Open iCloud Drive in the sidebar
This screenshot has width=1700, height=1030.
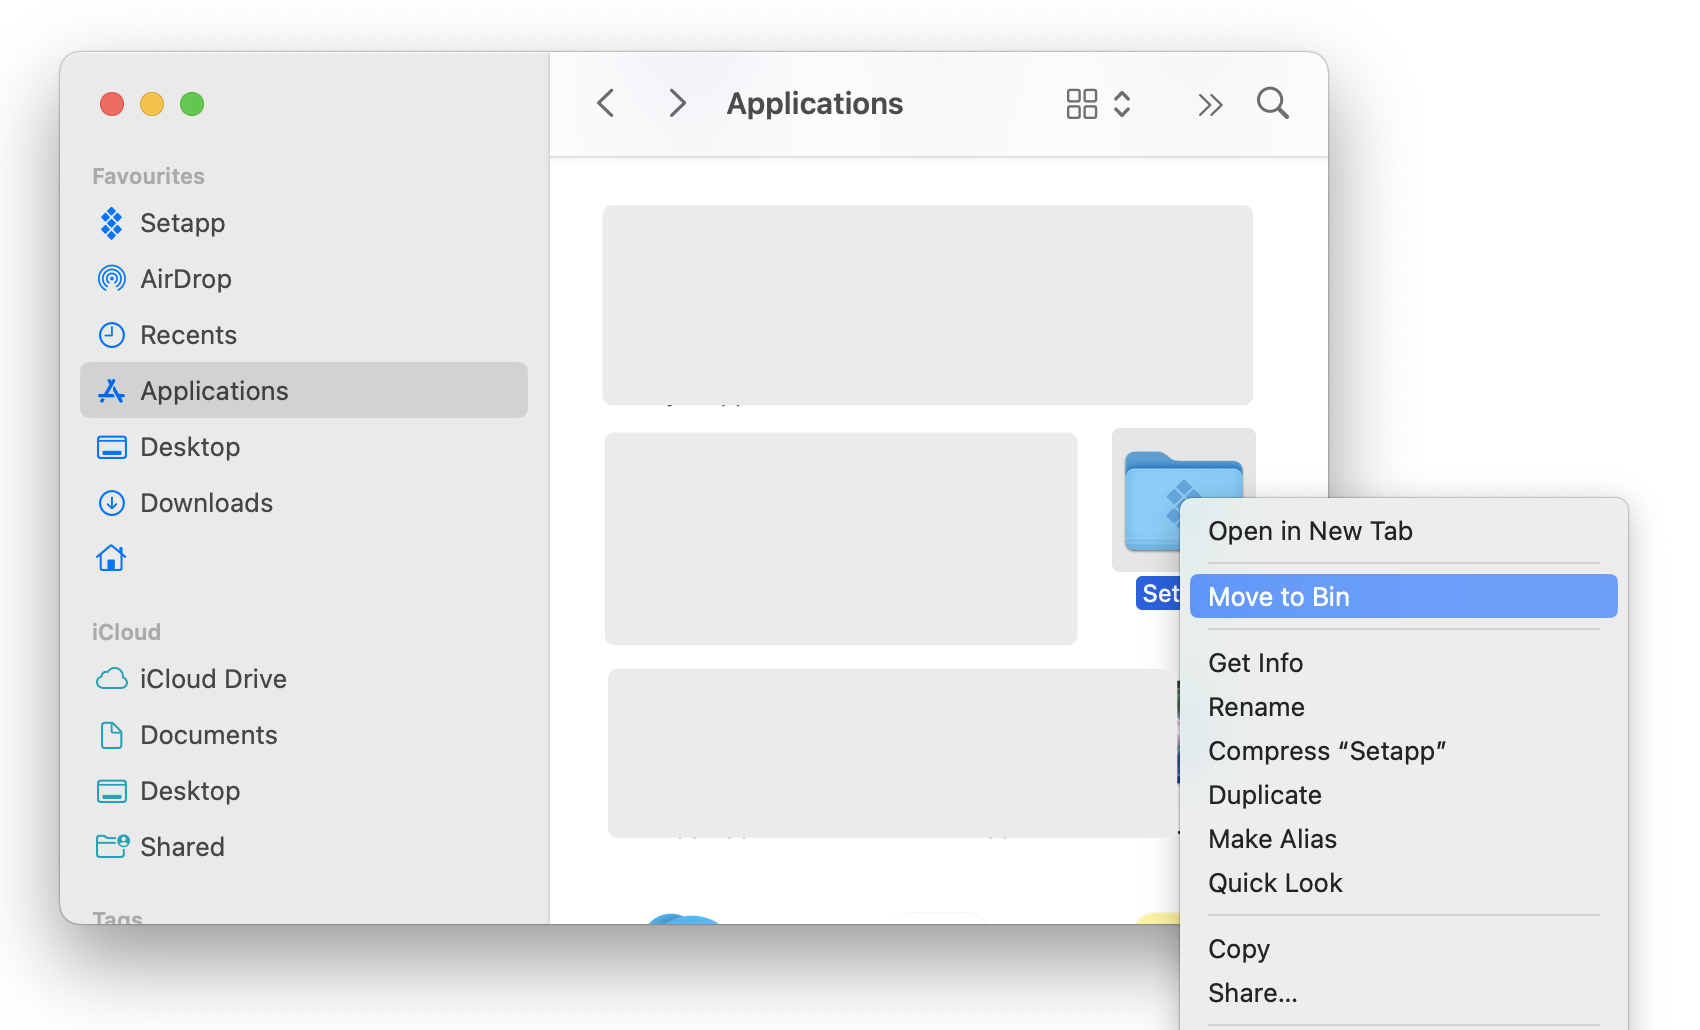click(213, 679)
